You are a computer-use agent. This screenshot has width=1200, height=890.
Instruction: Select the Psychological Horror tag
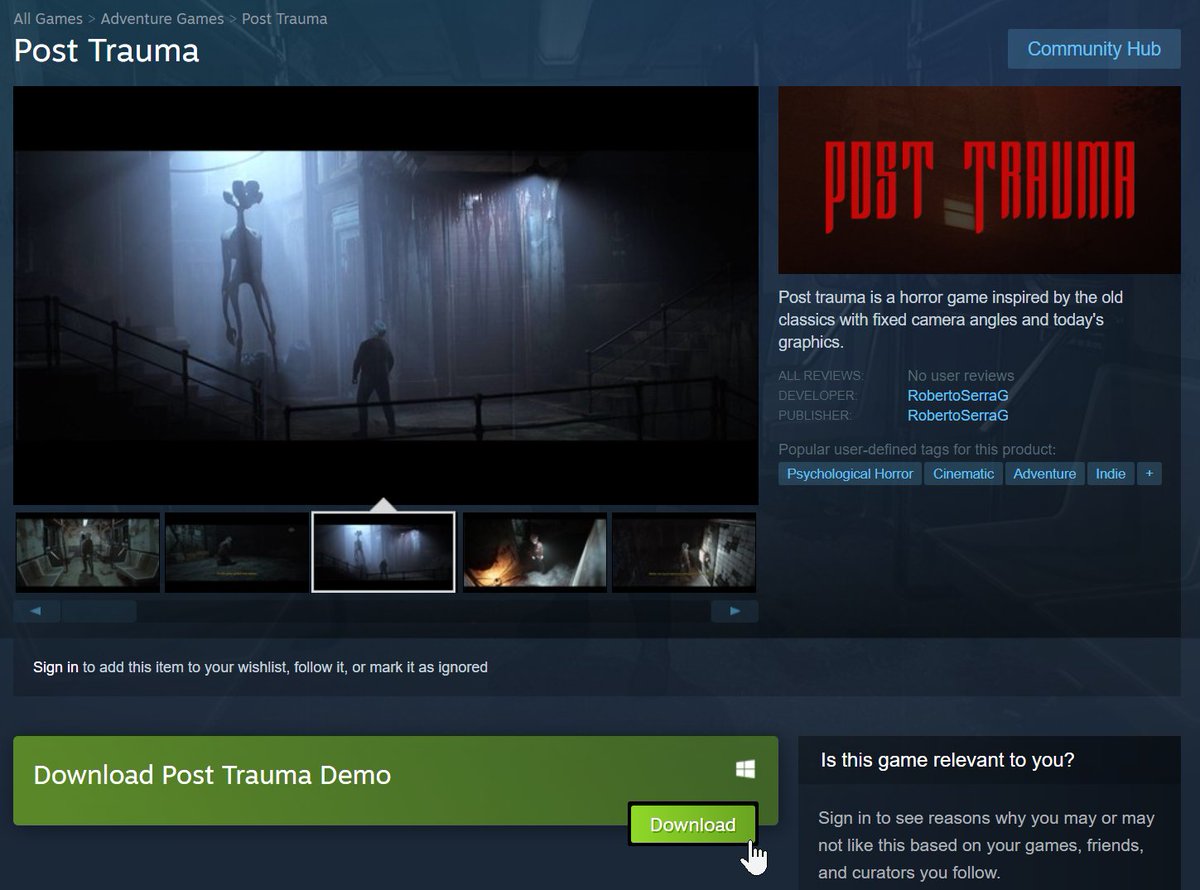850,474
